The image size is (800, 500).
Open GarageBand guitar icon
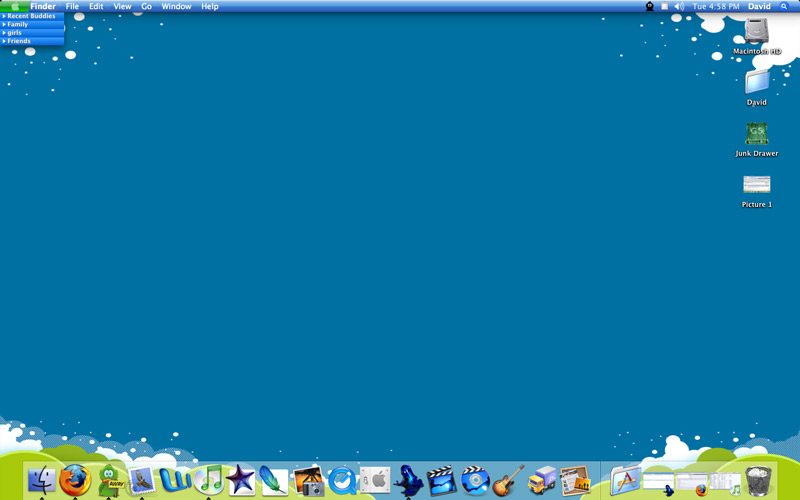coord(508,480)
